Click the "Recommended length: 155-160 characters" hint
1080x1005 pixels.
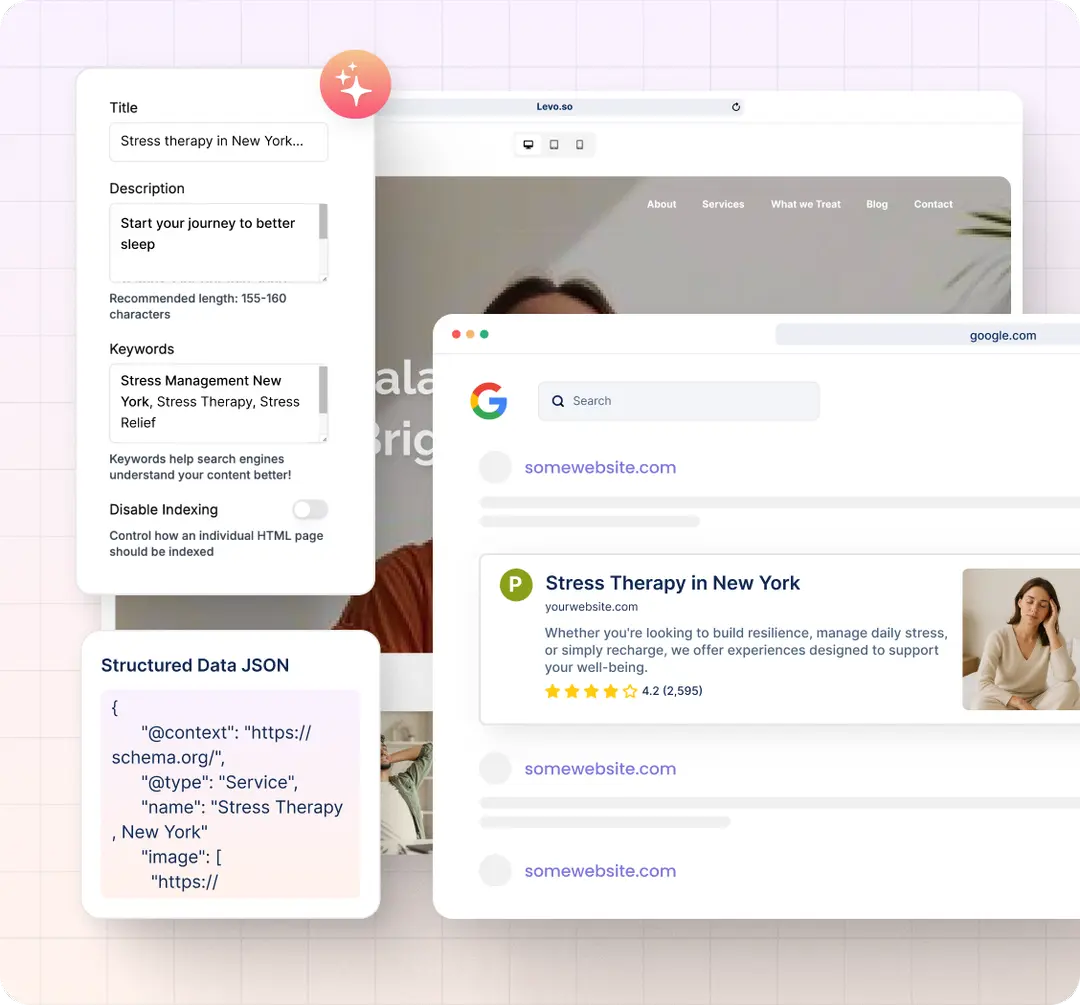(x=198, y=307)
